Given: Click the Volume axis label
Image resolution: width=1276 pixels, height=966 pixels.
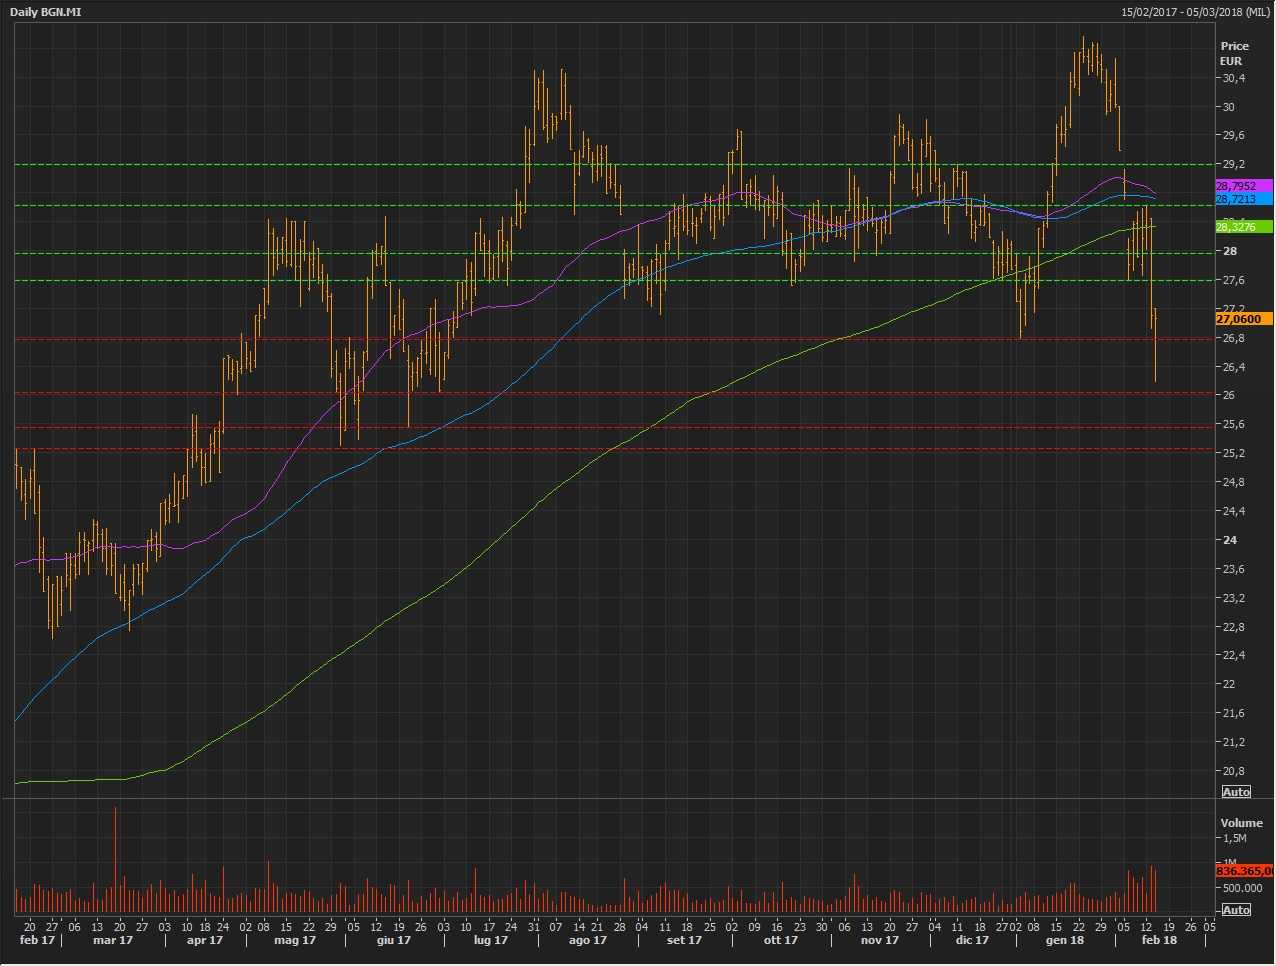Looking at the screenshot, I should [1241, 823].
